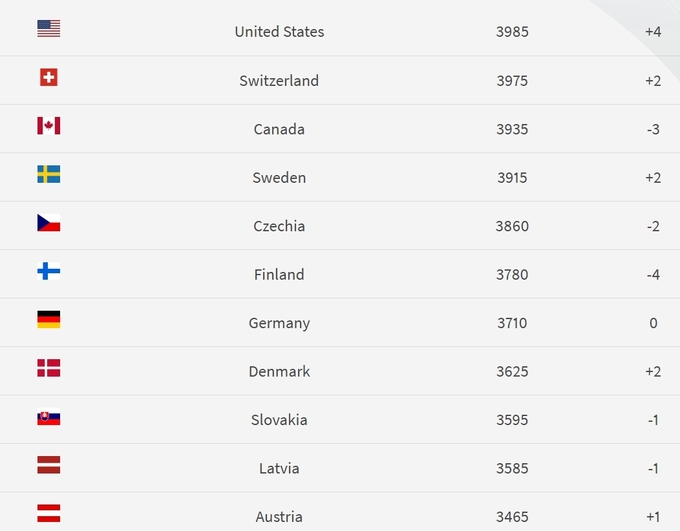Click Finland's 3780 points value

[x=512, y=275]
